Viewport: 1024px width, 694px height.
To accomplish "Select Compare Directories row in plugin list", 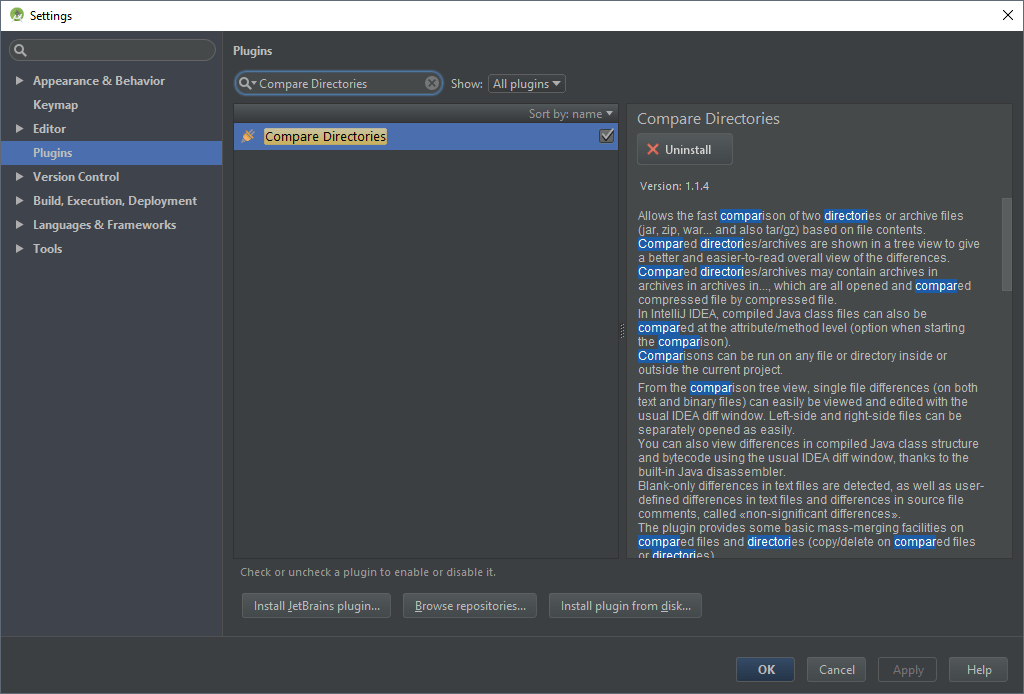I will tap(426, 136).
